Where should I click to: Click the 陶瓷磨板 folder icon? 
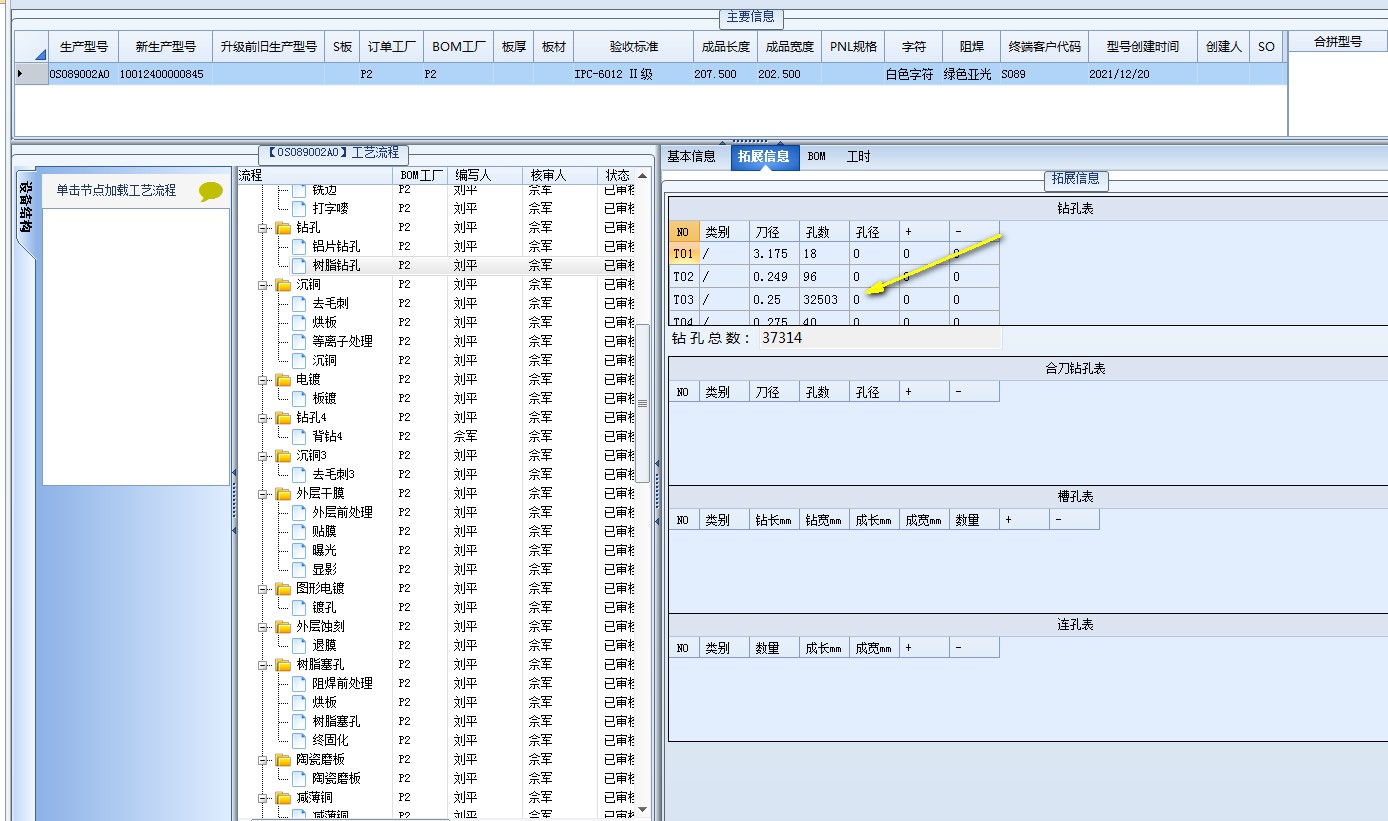click(x=283, y=760)
